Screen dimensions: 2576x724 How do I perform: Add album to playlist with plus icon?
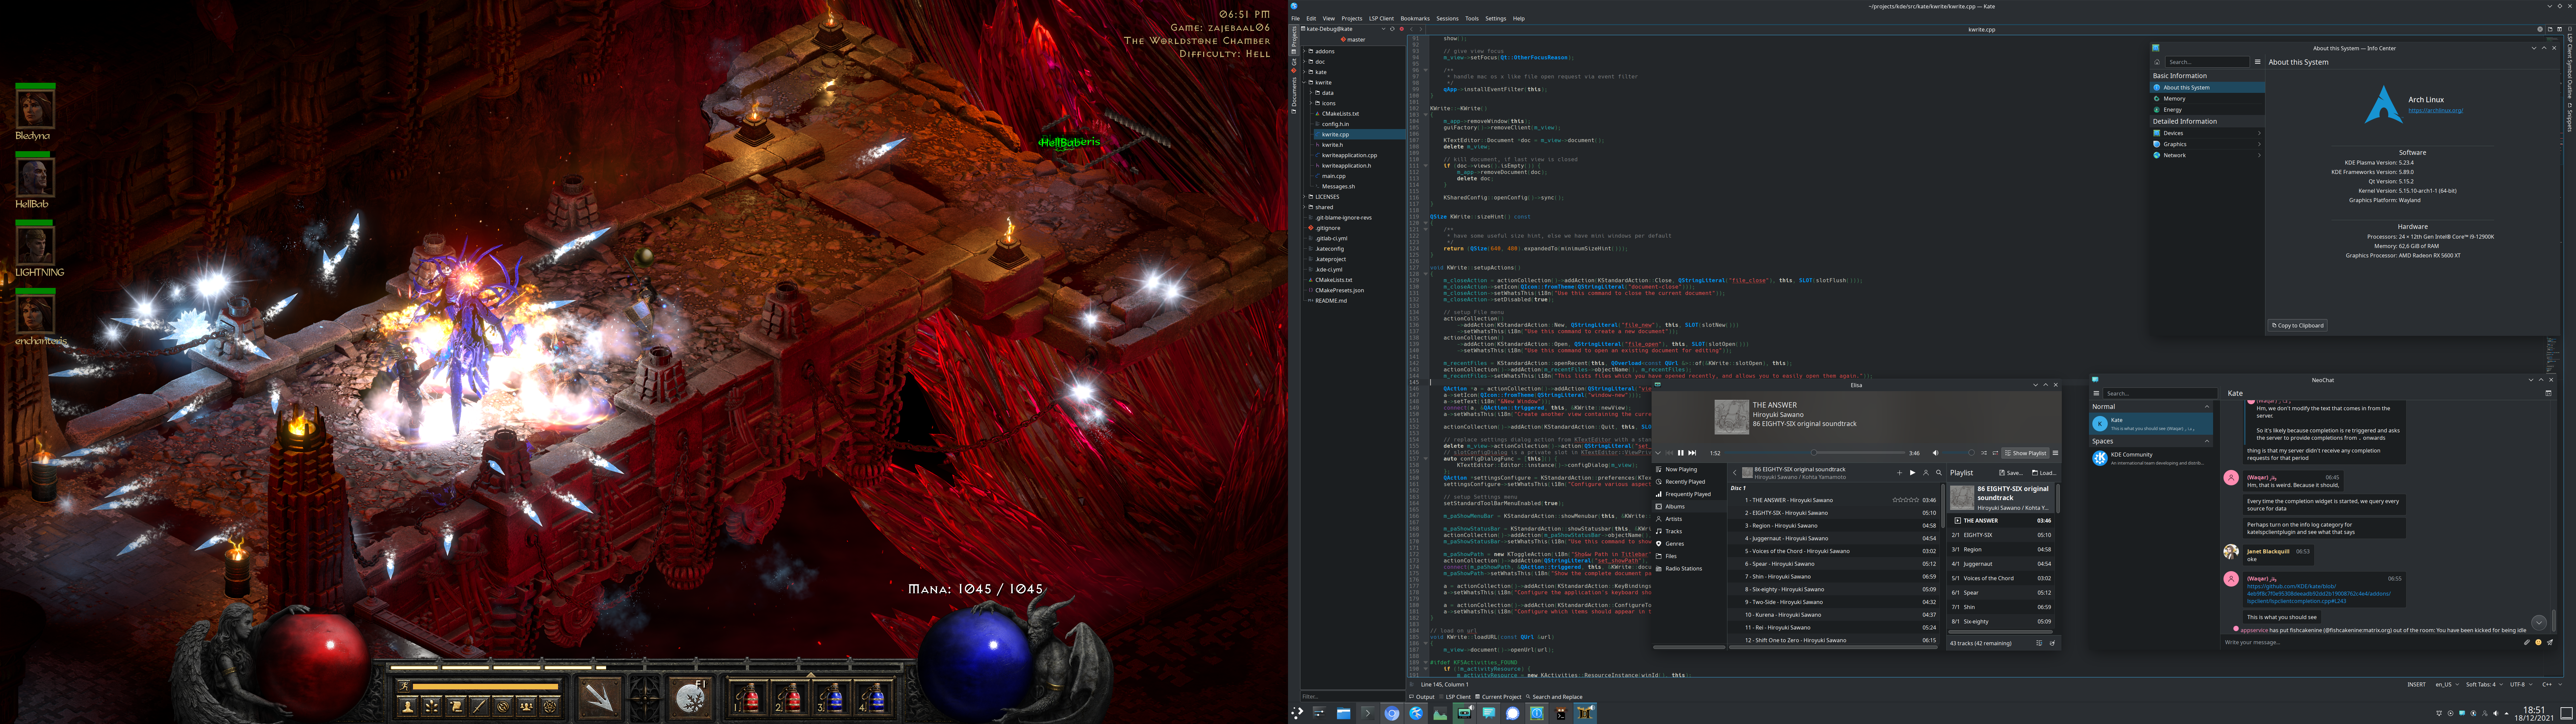[1900, 473]
